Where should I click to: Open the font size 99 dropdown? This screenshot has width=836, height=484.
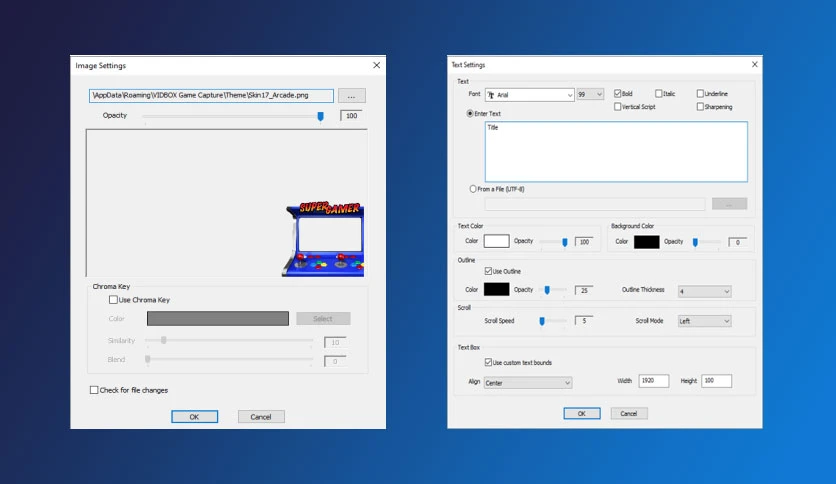tap(590, 94)
